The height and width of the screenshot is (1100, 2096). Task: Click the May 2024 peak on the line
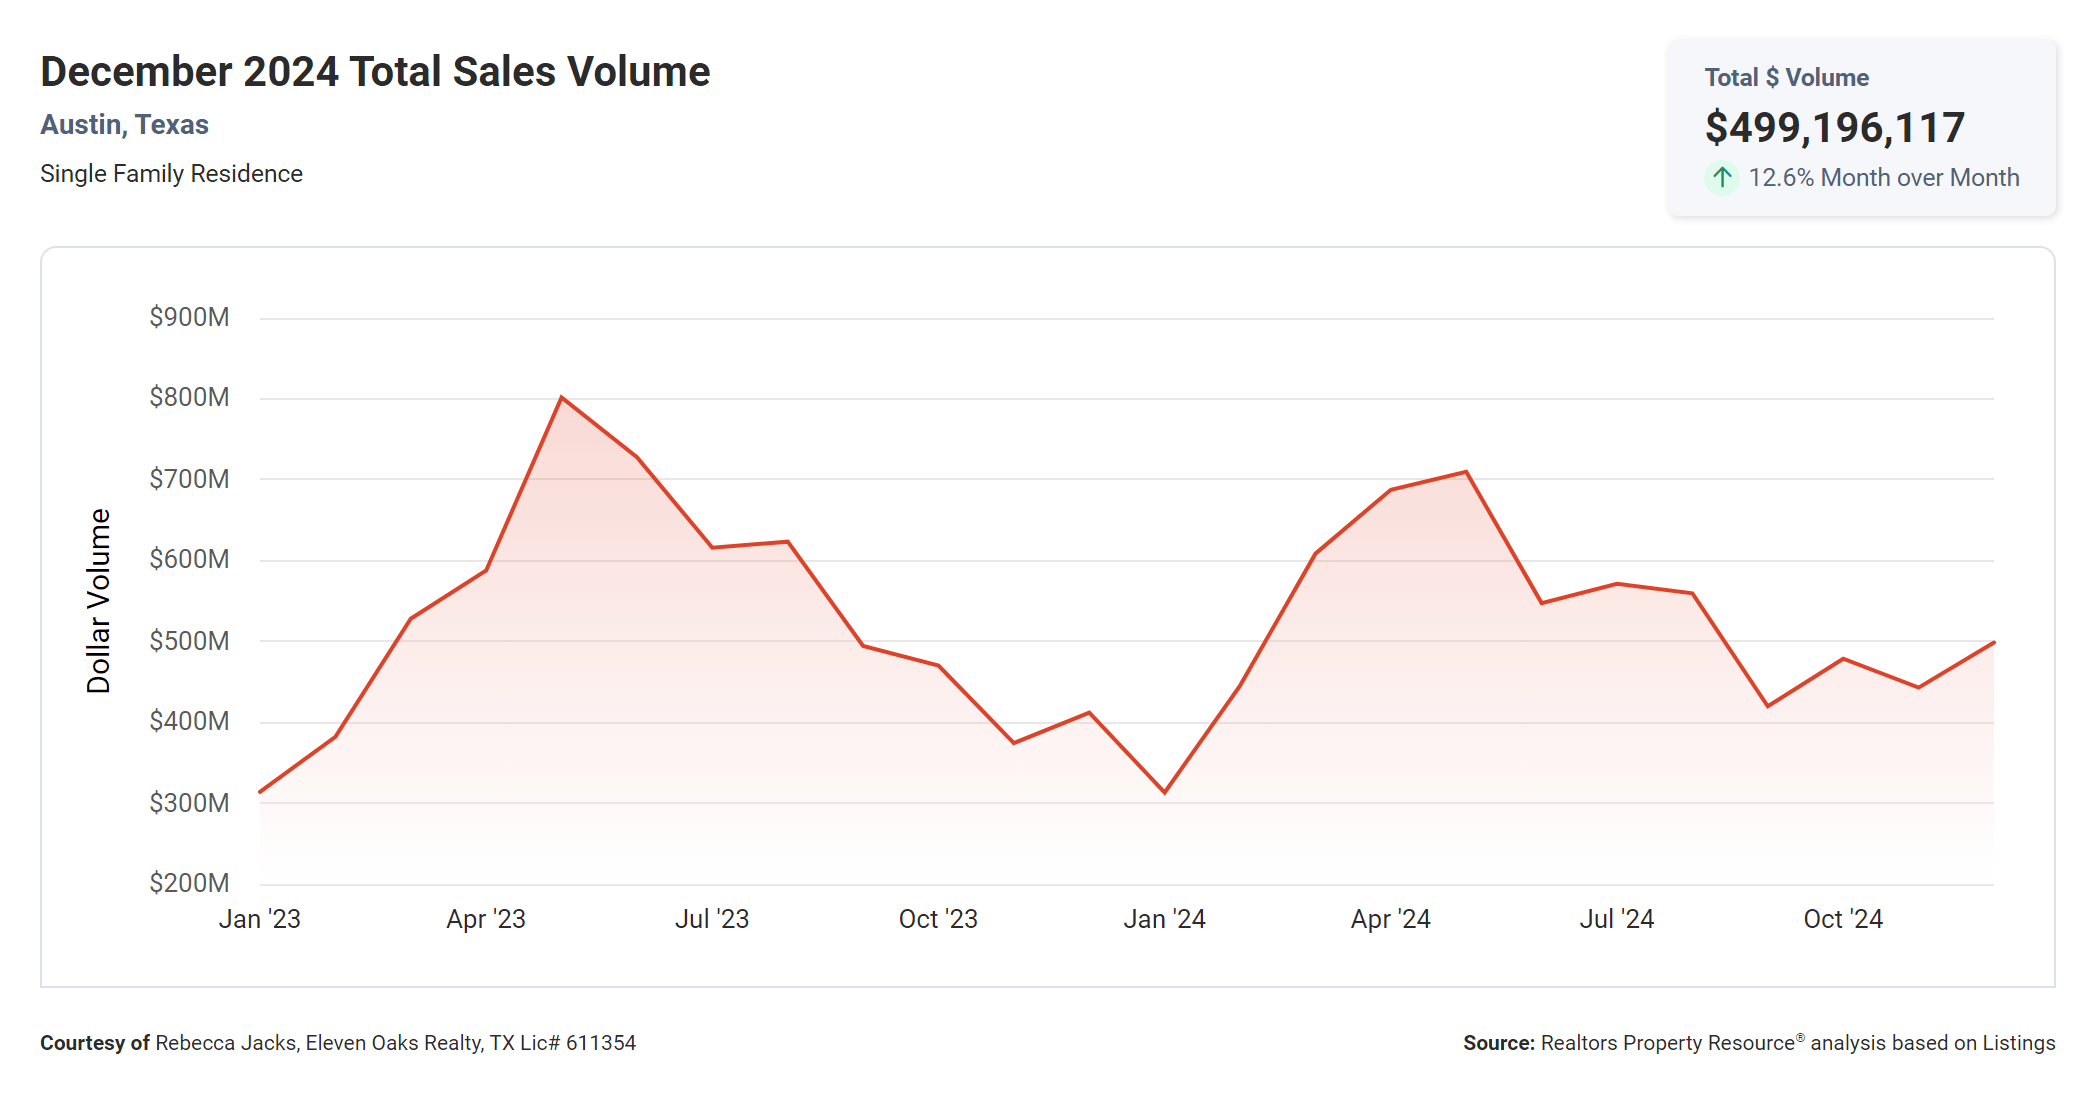click(1466, 472)
